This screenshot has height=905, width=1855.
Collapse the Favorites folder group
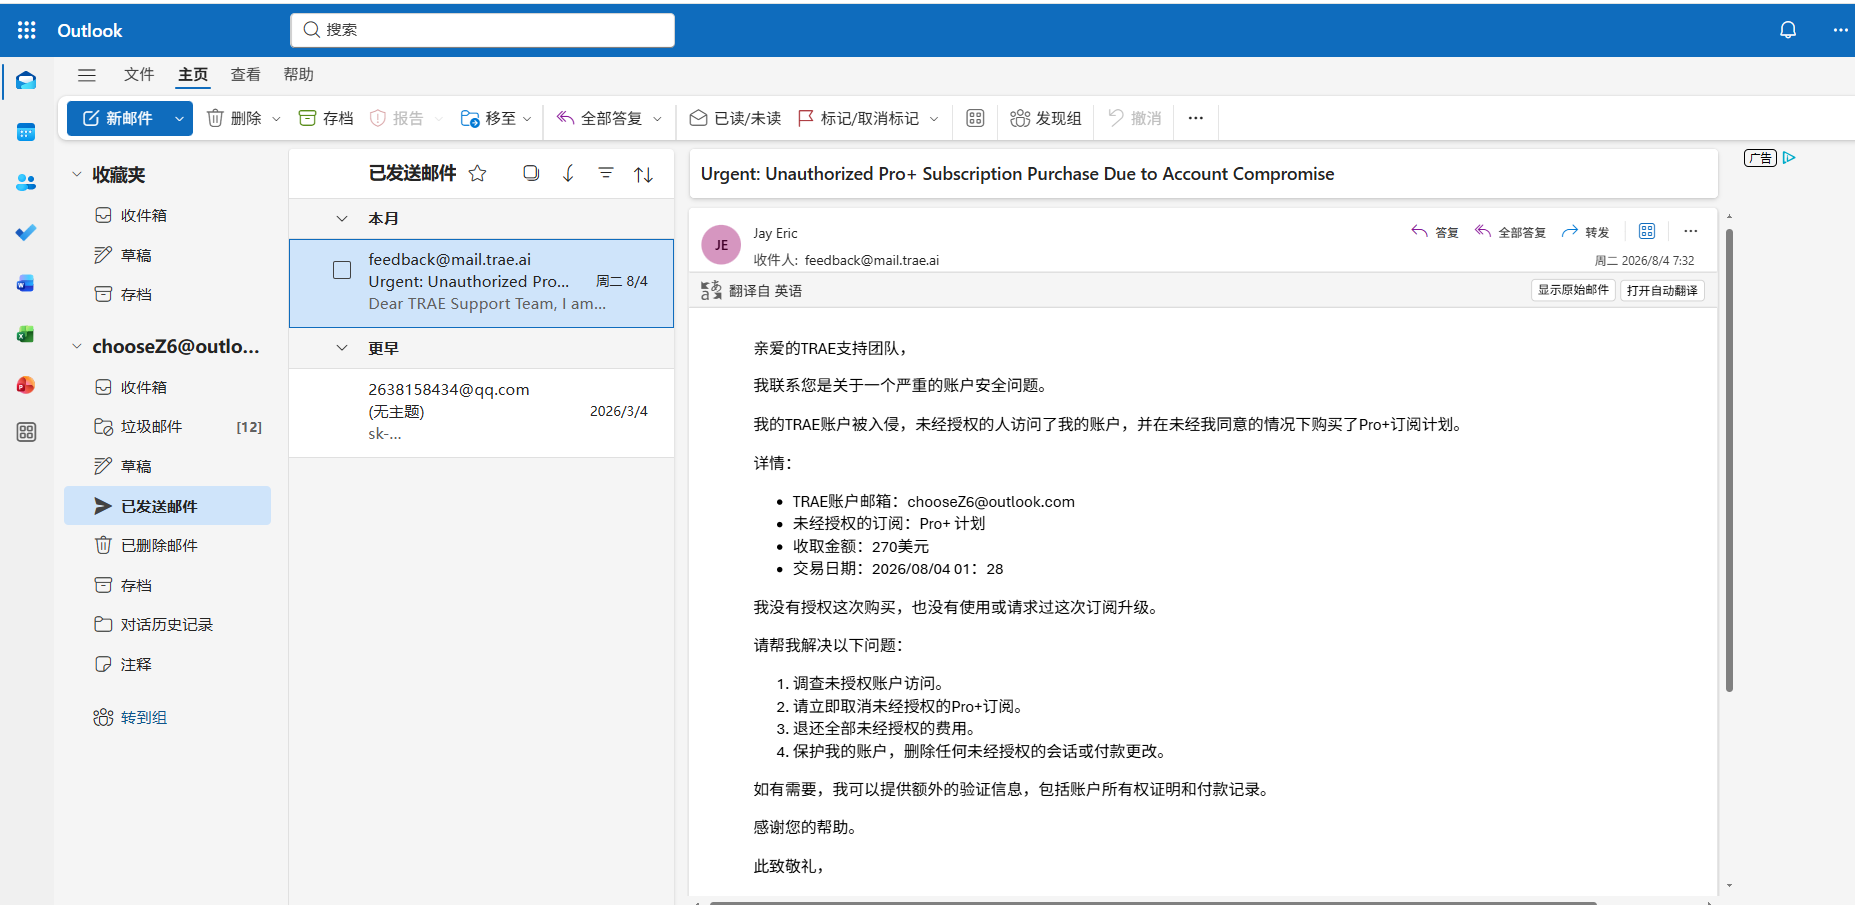click(76, 174)
